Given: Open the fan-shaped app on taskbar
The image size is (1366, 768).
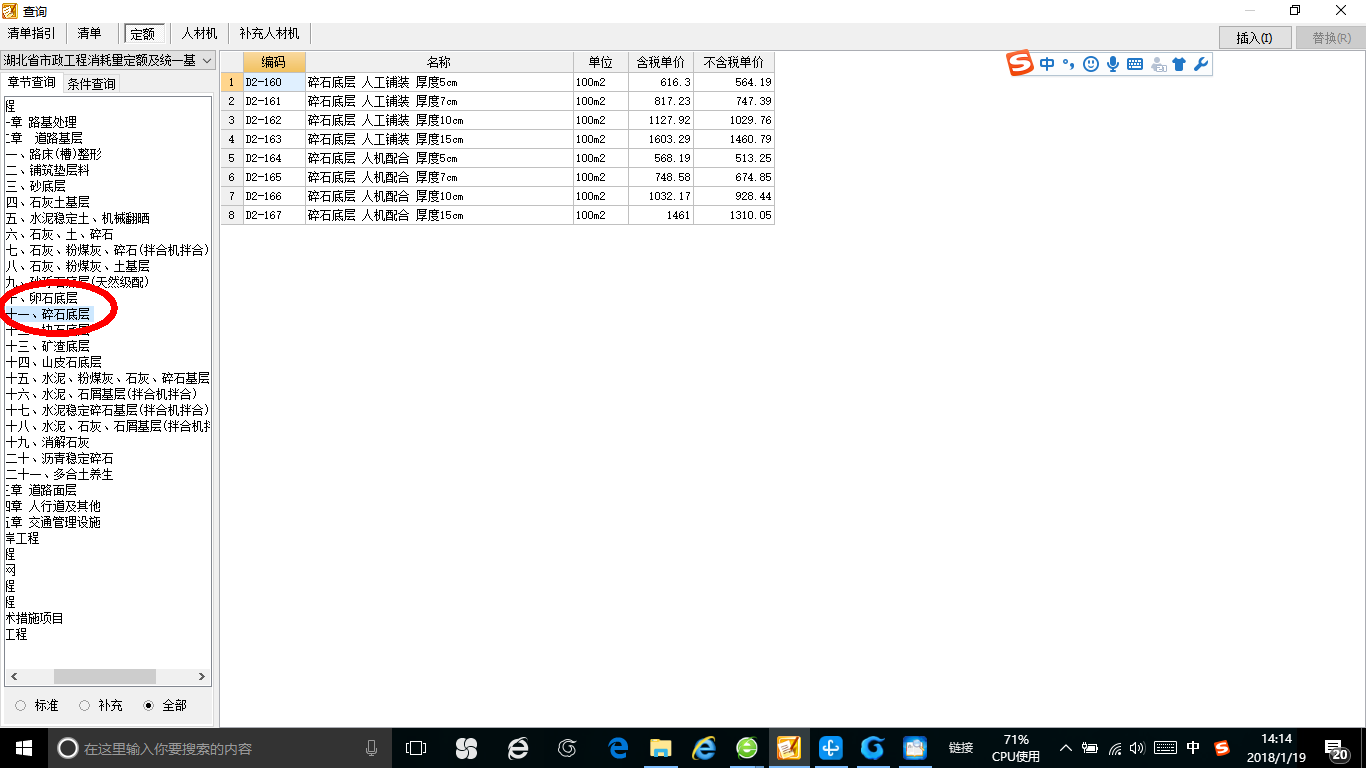Looking at the screenshot, I should pos(466,748).
